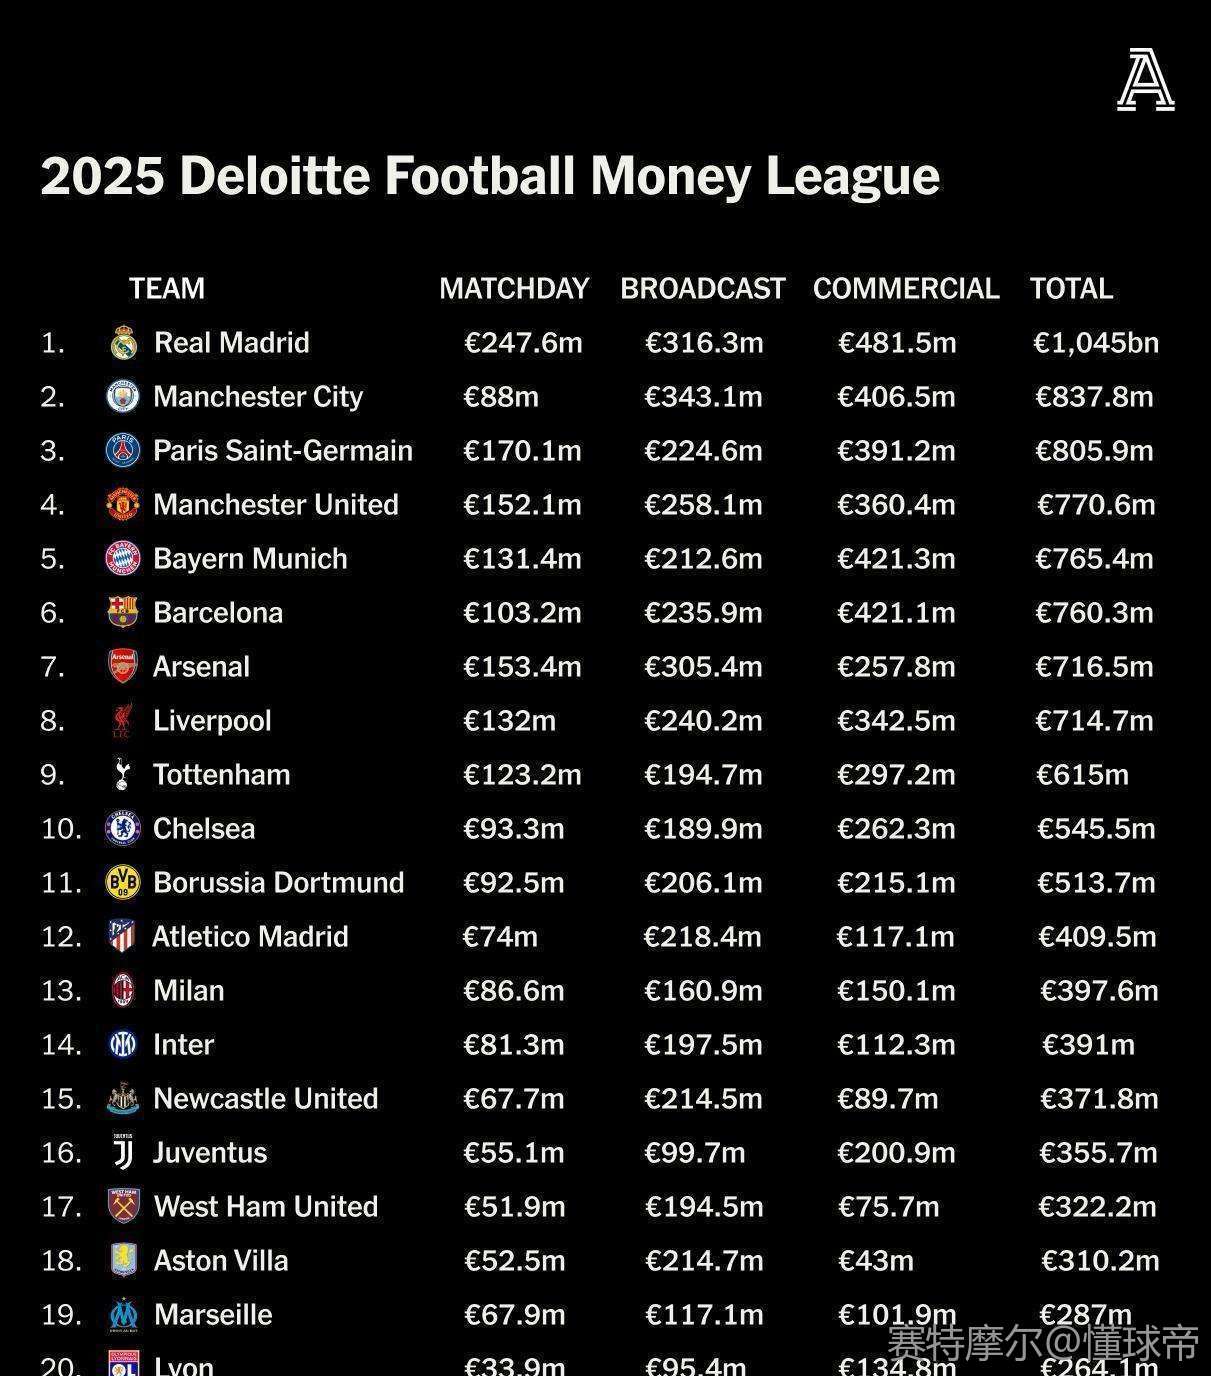Click the Newcastle United team name
Viewport: 1211px width, 1376px height.
[266, 1099]
